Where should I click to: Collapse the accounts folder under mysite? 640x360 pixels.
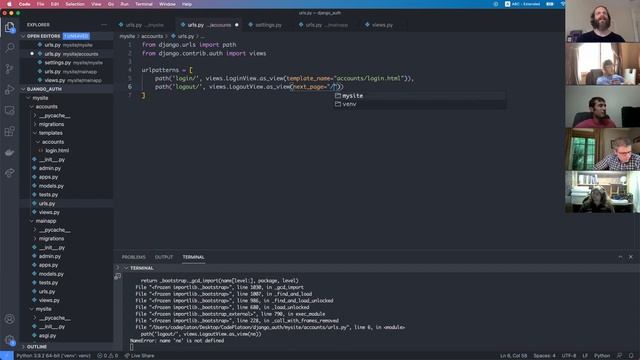[x=47, y=107]
